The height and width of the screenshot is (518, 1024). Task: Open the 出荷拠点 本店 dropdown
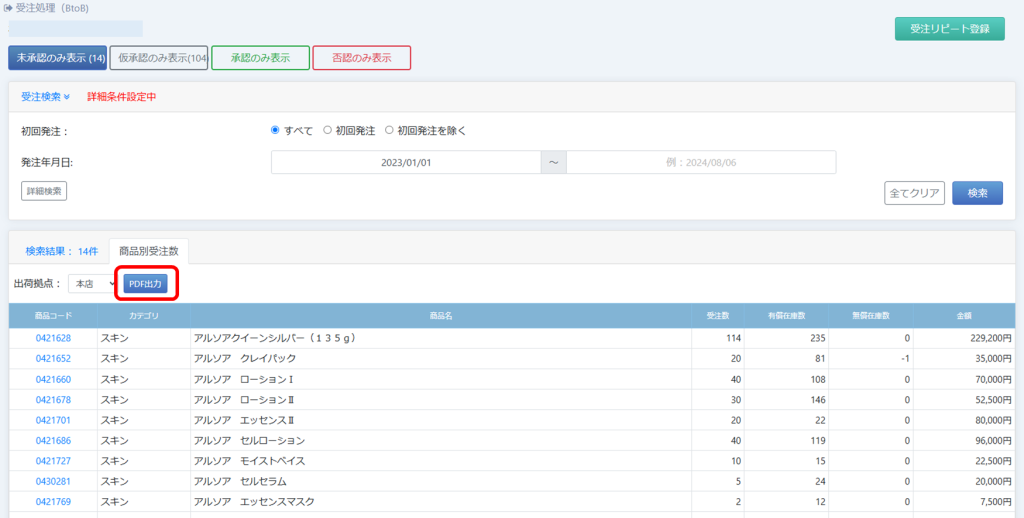click(93, 284)
